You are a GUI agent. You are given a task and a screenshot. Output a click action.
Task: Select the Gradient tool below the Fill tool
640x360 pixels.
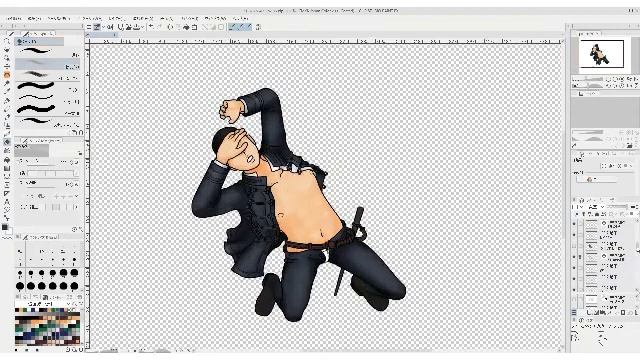tap(7, 168)
